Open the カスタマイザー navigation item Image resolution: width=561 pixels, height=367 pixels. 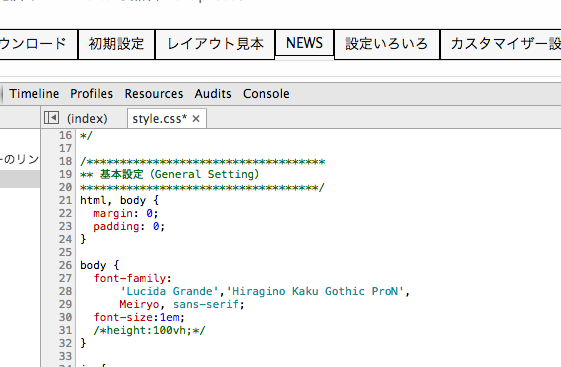coord(501,44)
